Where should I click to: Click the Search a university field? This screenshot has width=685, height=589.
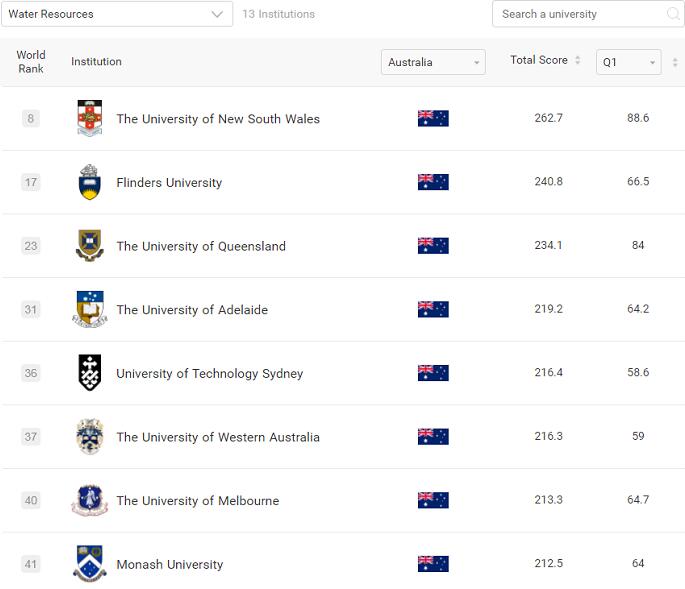tap(580, 14)
